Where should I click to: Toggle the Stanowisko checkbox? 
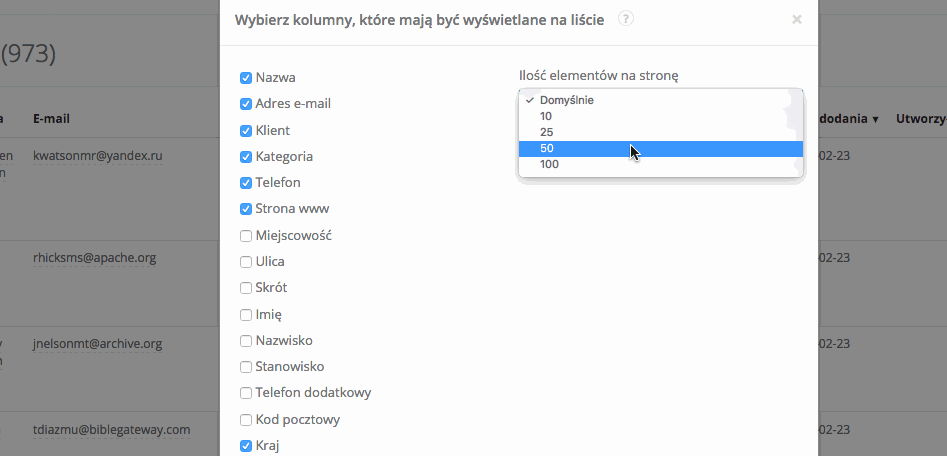click(x=246, y=367)
